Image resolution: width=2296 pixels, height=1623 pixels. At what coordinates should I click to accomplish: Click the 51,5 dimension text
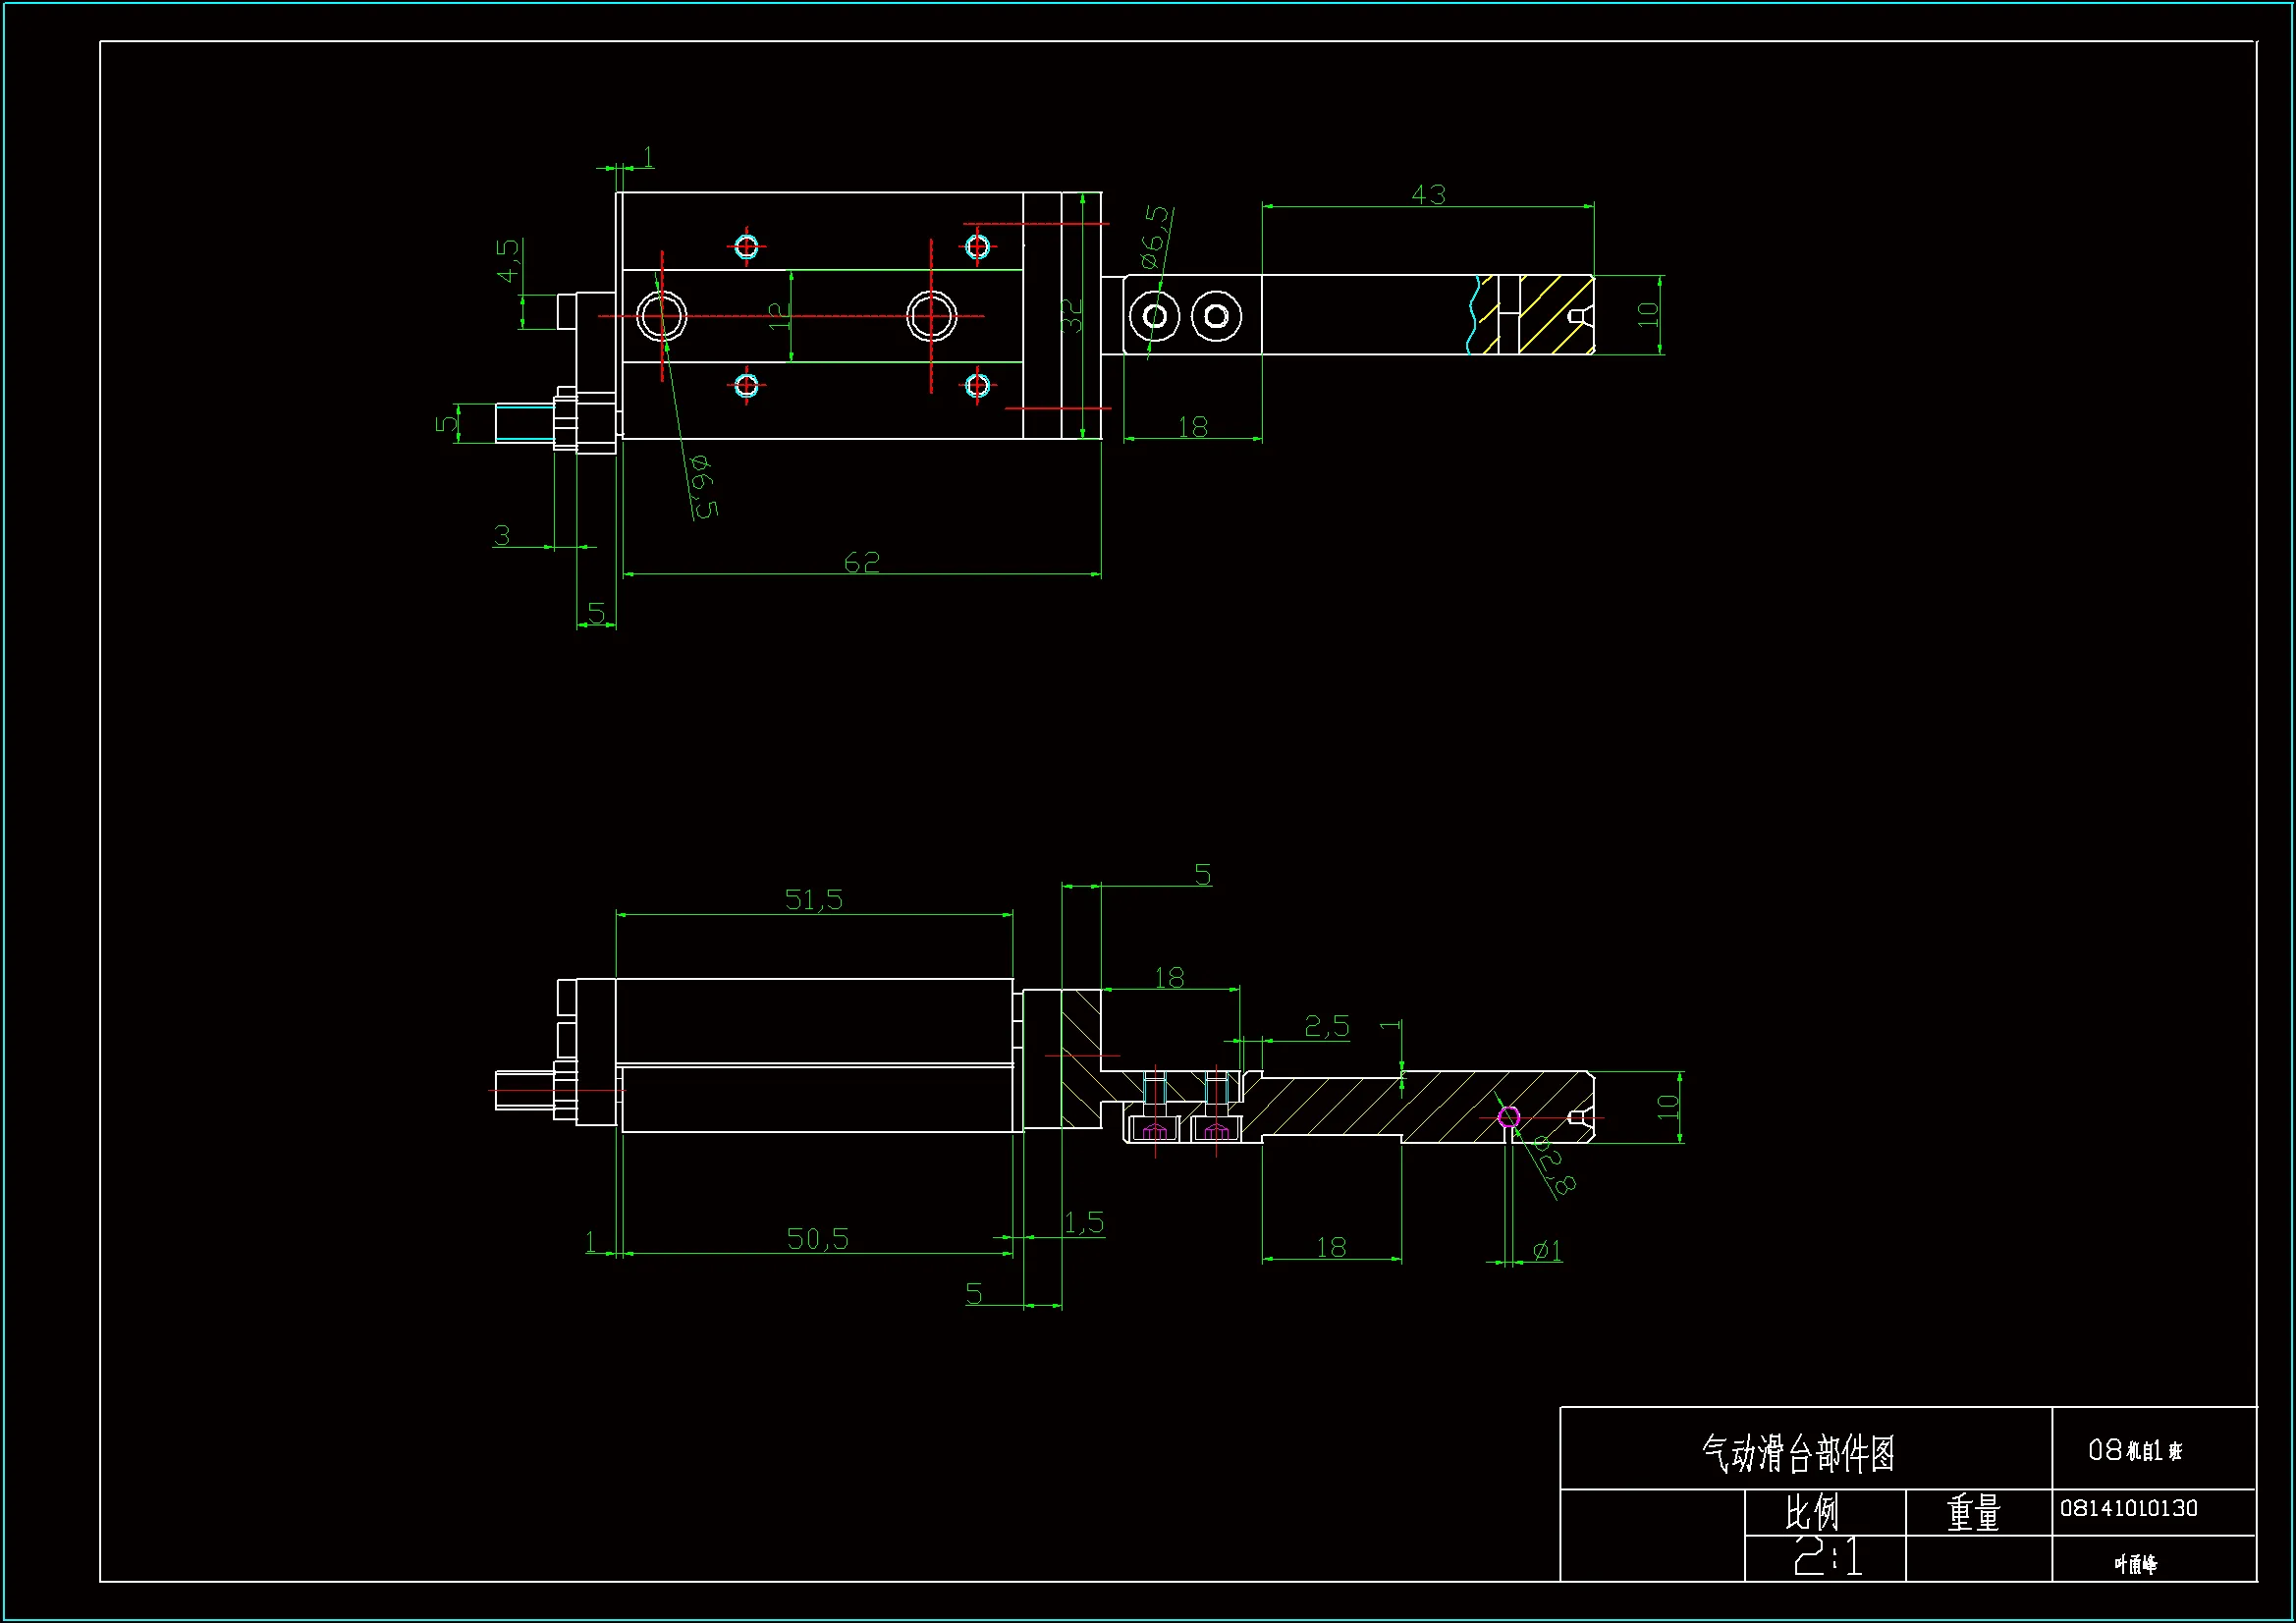point(813,900)
